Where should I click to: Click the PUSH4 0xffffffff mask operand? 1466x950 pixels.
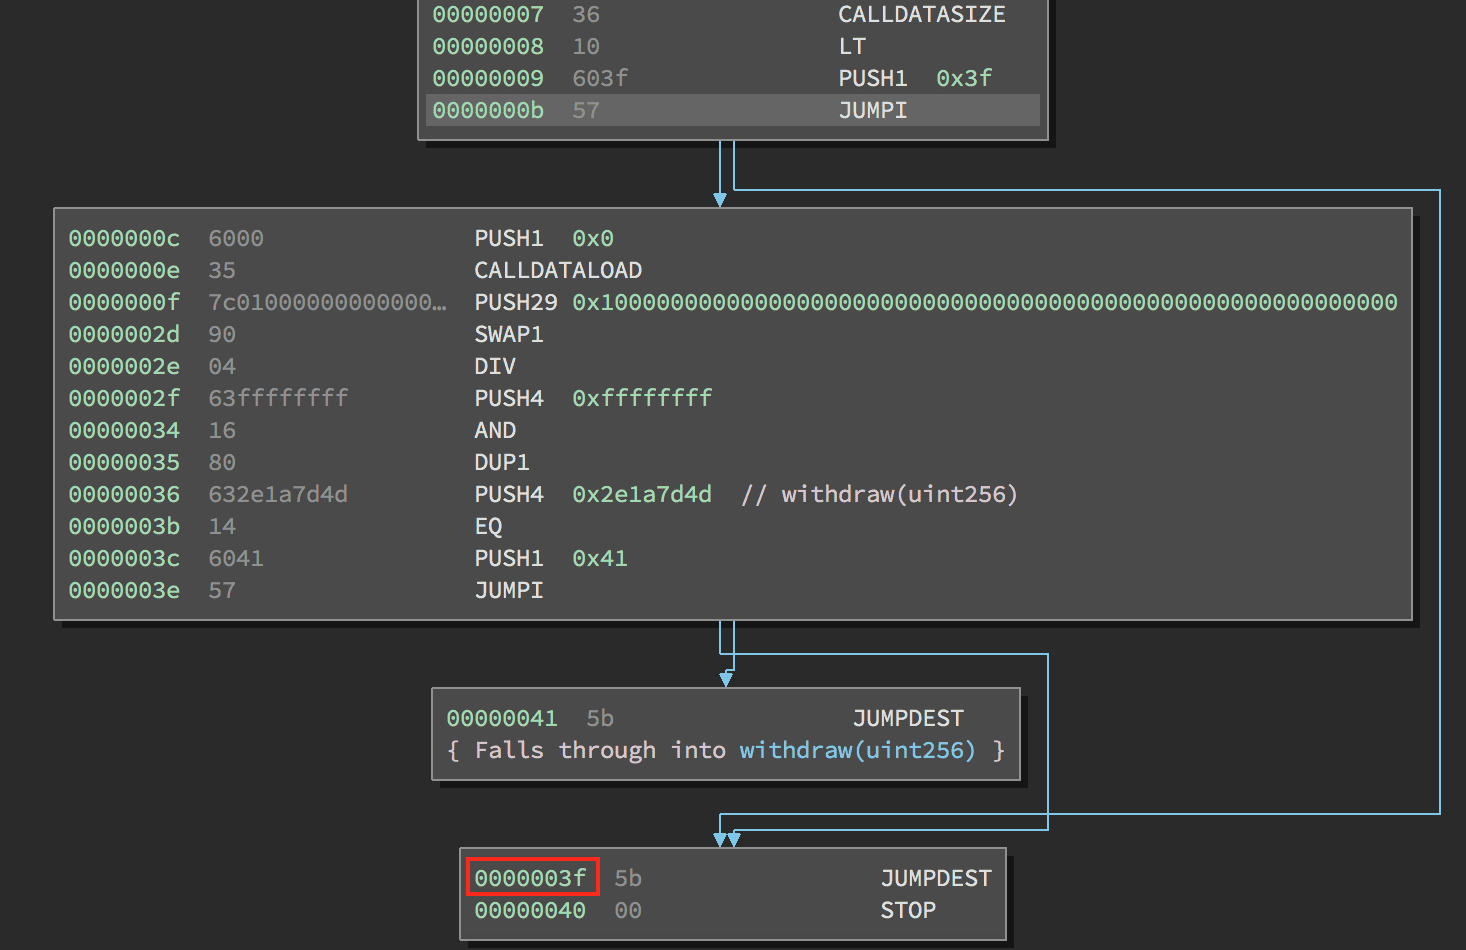(x=641, y=398)
